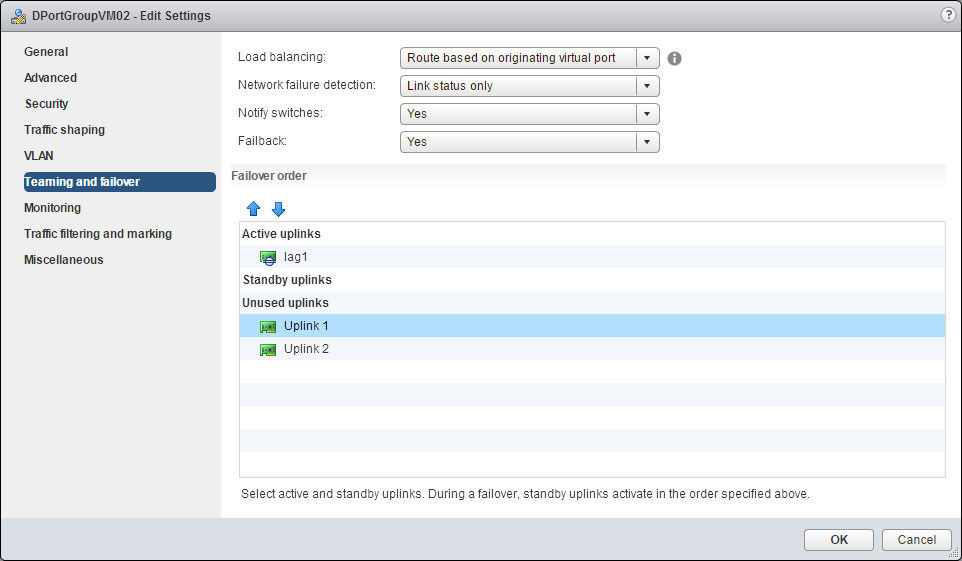Image resolution: width=962 pixels, height=561 pixels.
Task: Switch to the General settings page
Action: tap(46, 52)
